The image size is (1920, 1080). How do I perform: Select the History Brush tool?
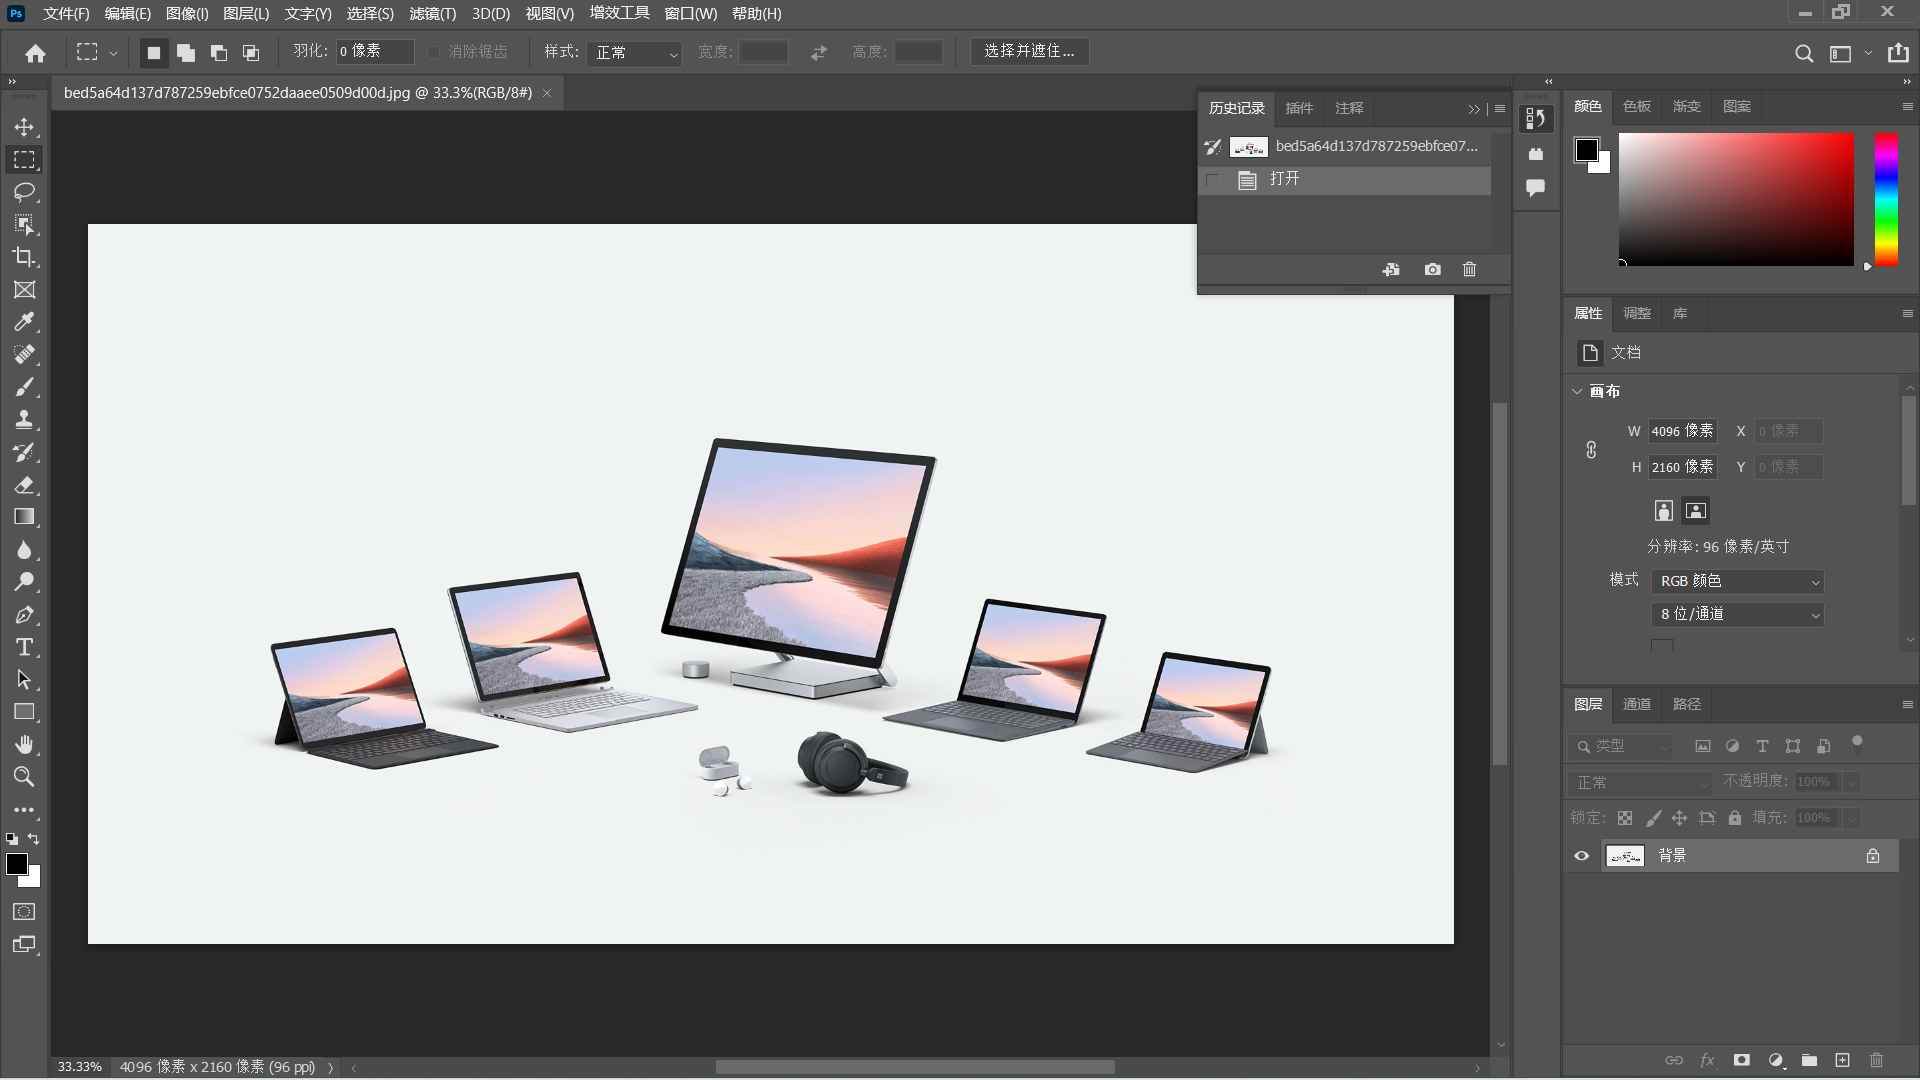pos(24,452)
